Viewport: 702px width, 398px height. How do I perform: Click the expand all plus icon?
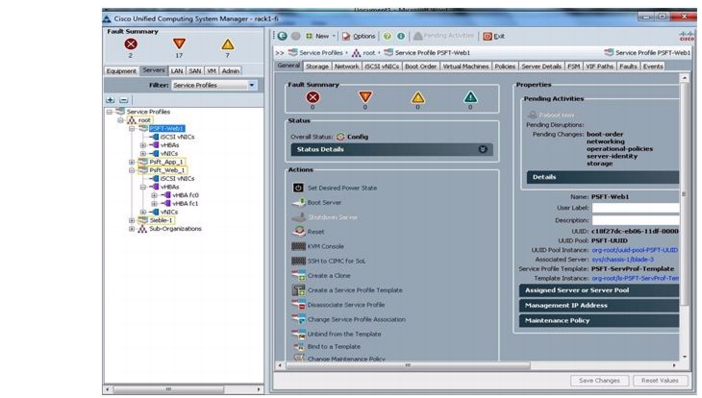tap(110, 100)
